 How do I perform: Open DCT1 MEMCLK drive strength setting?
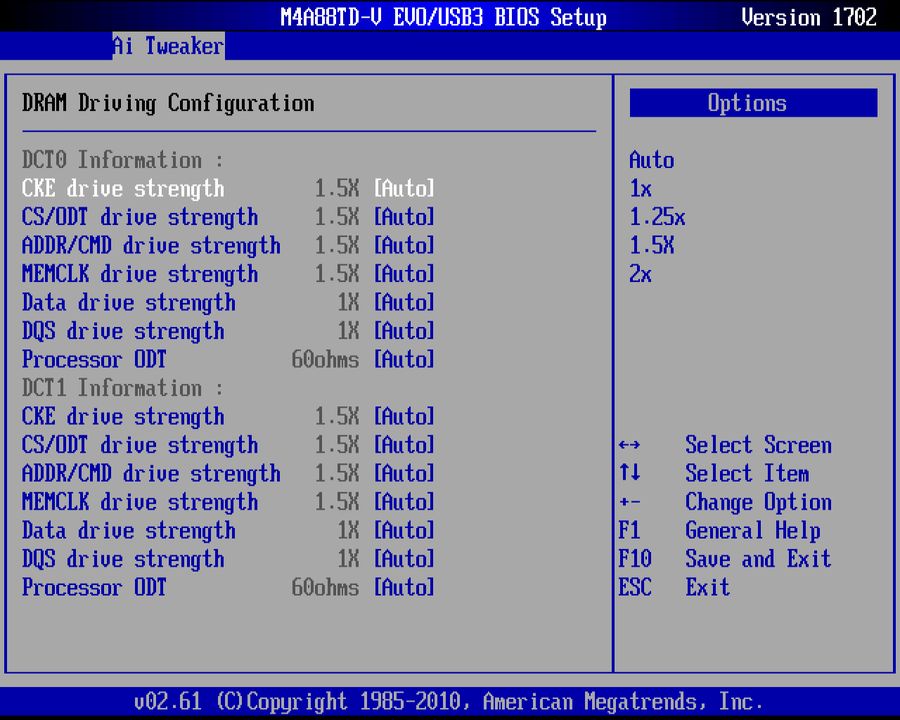[x=140, y=502]
